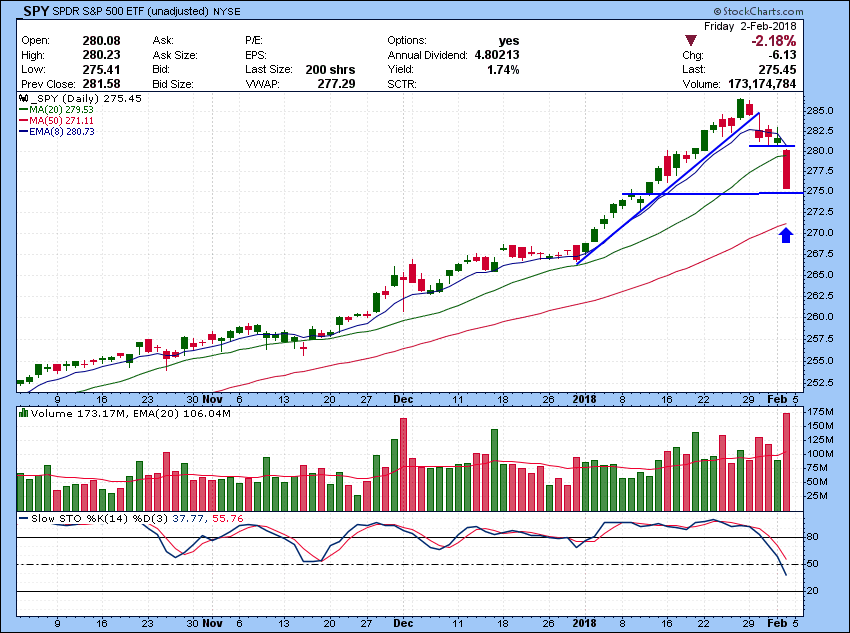
Task: Select the Chg value -6.13
Action: tap(783, 55)
